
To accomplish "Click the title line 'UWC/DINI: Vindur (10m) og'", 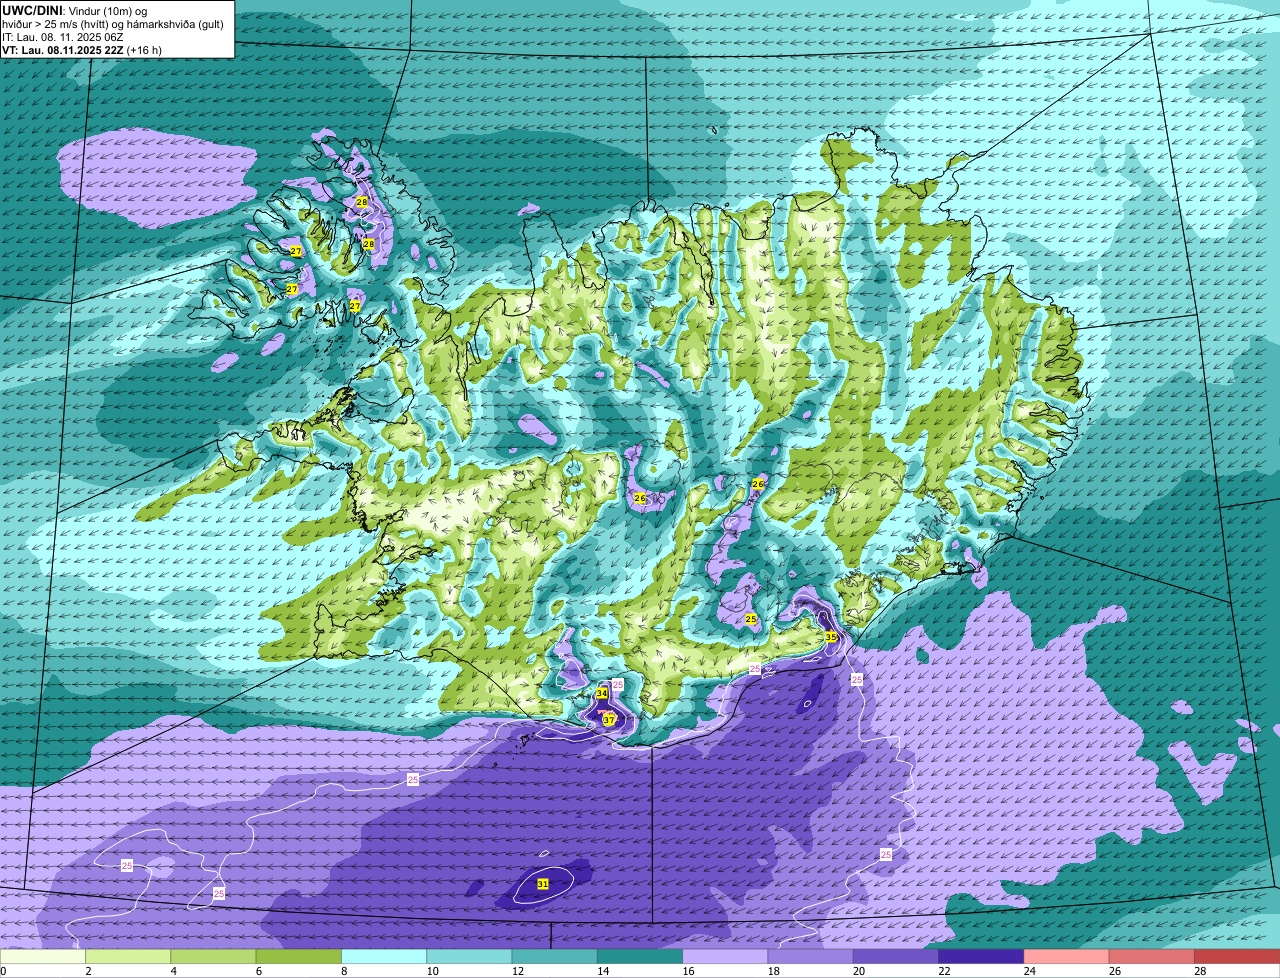I will pos(75,10).
